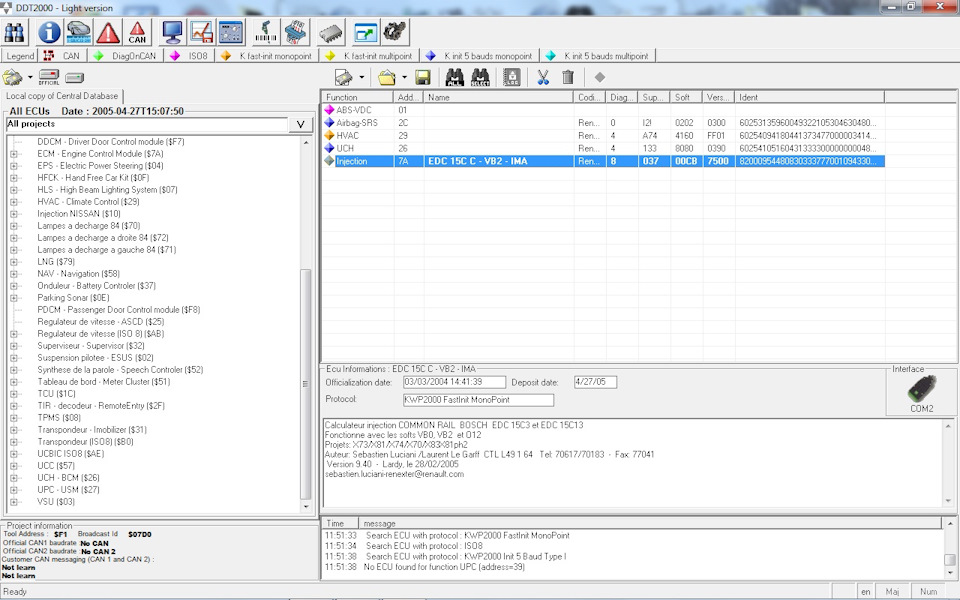Select the Injection row EDC 15C C
Viewport: 960px width, 600px height.
tap(603, 161)
